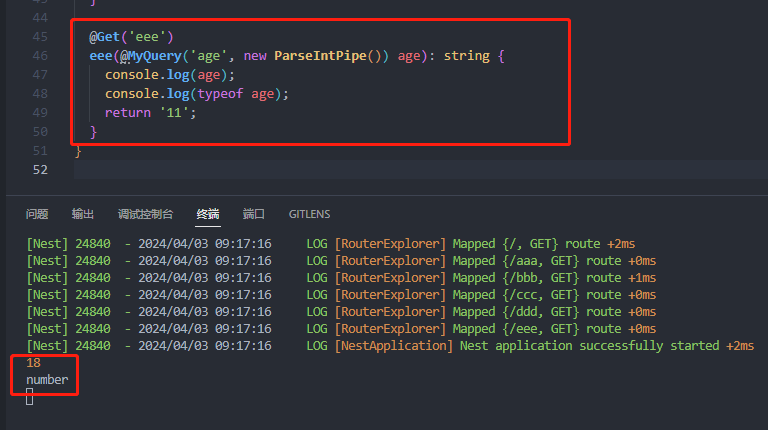Click the ParseIntPipe class name
Viewport: 768px width, 430px height.
point(320,56)
